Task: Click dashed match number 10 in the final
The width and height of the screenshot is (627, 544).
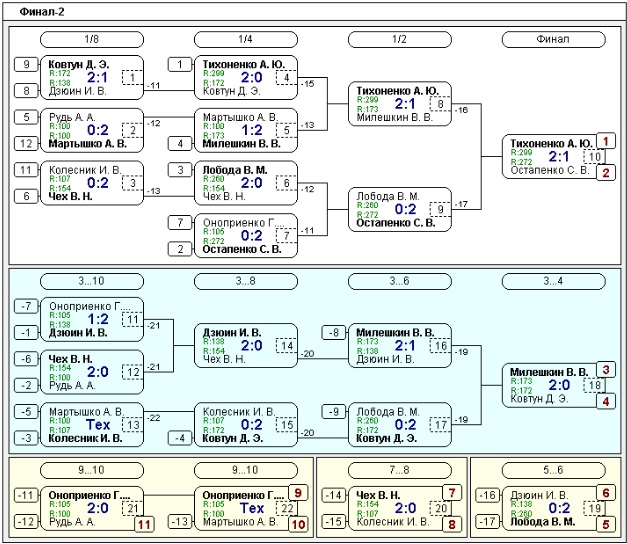Action: pos(594,156)
